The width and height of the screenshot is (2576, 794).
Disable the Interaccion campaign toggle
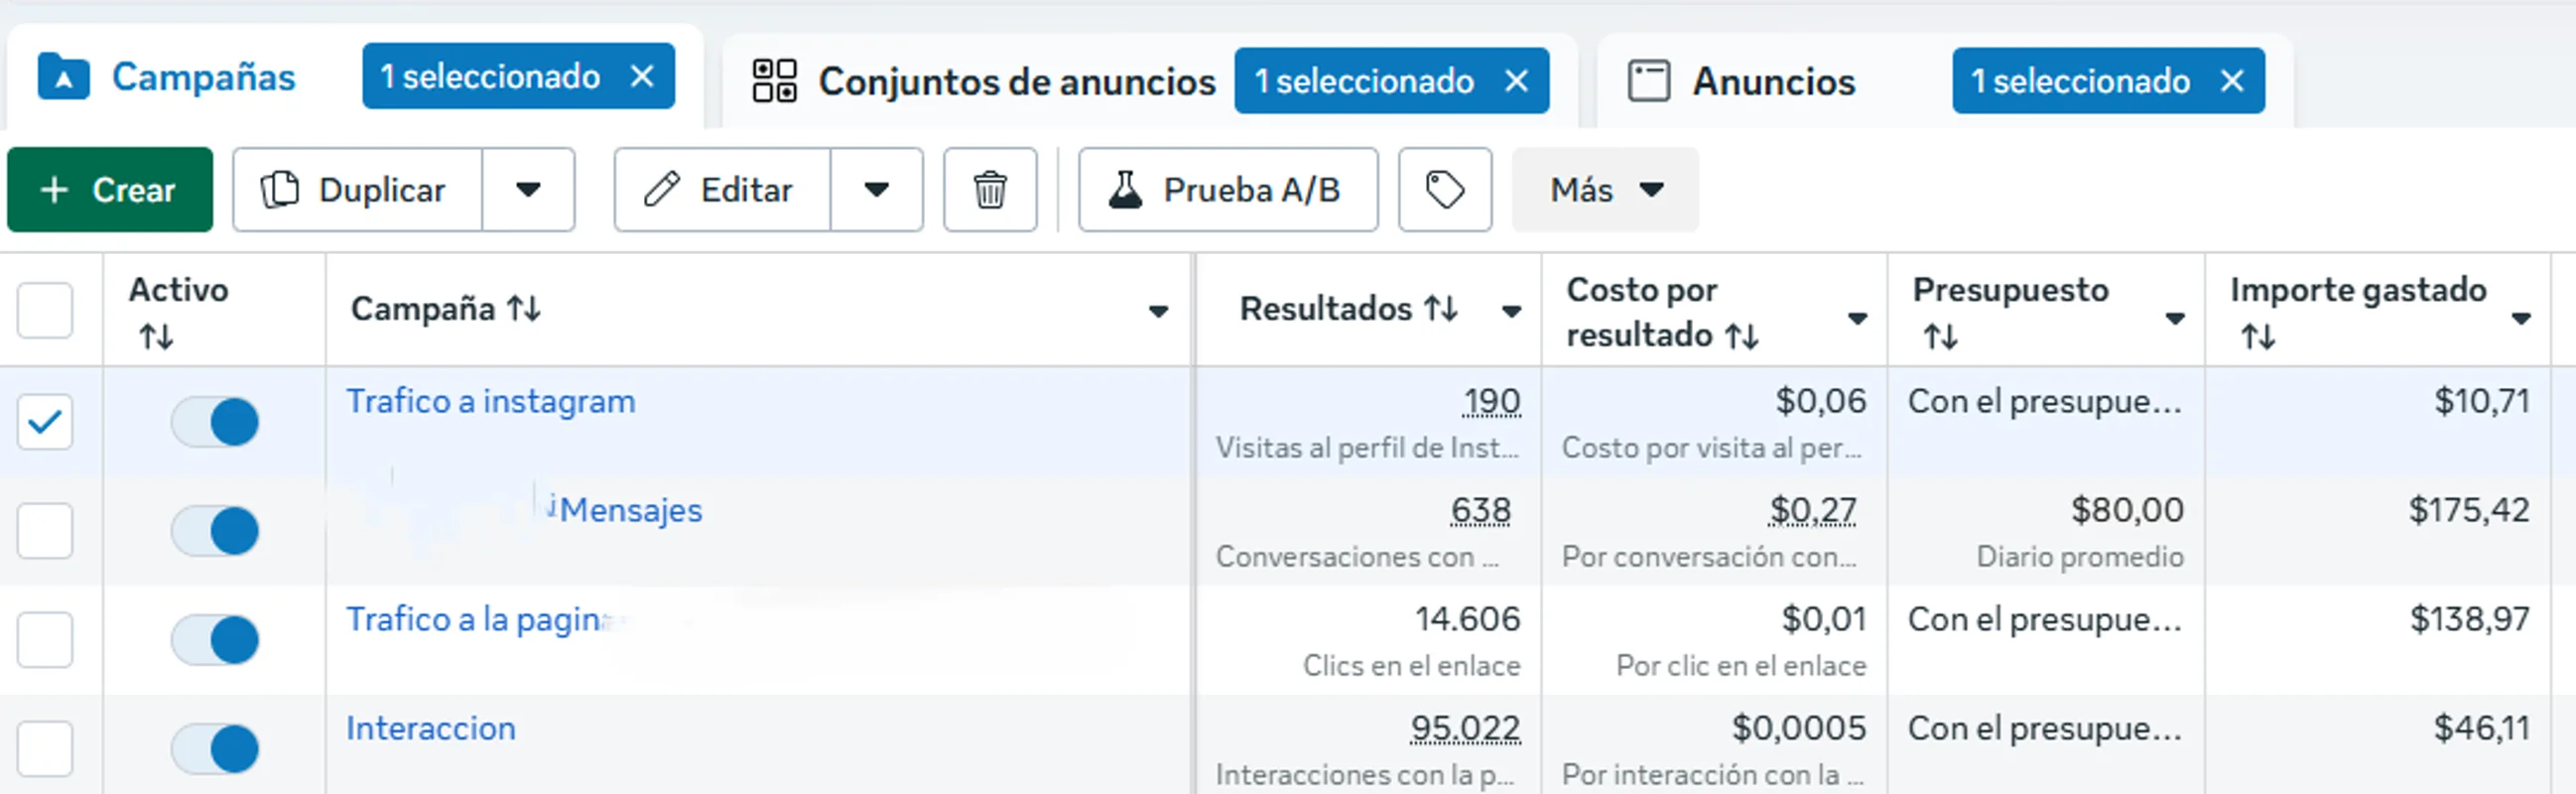[214, 748]
